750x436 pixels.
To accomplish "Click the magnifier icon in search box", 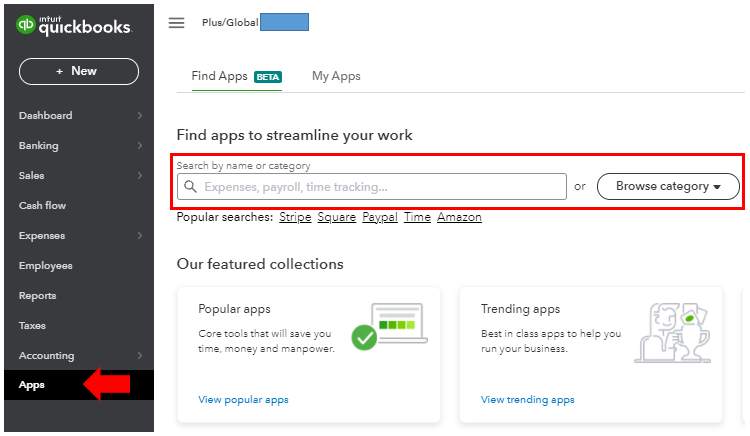I will tap(190, 186).
